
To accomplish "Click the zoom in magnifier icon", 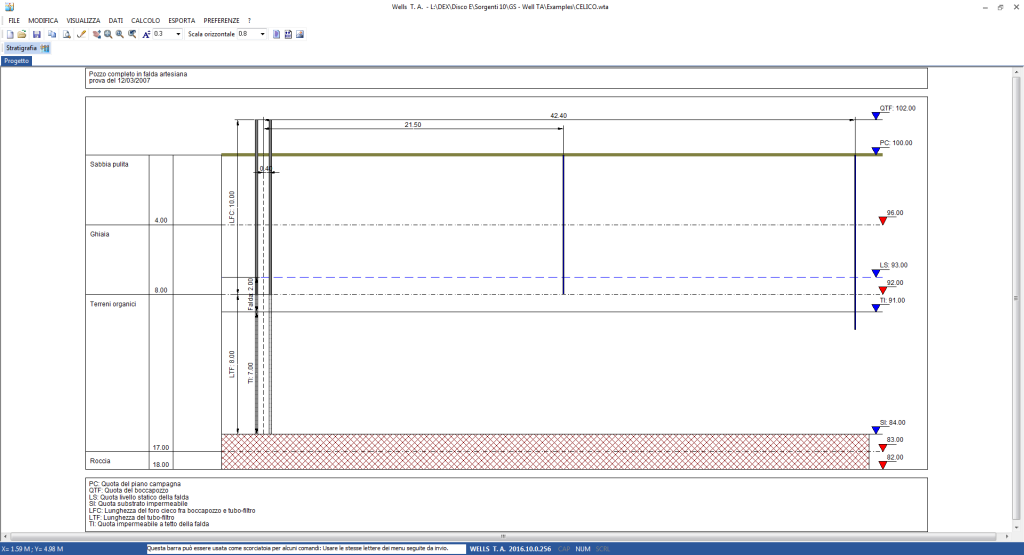I will [x=108, y=34].
